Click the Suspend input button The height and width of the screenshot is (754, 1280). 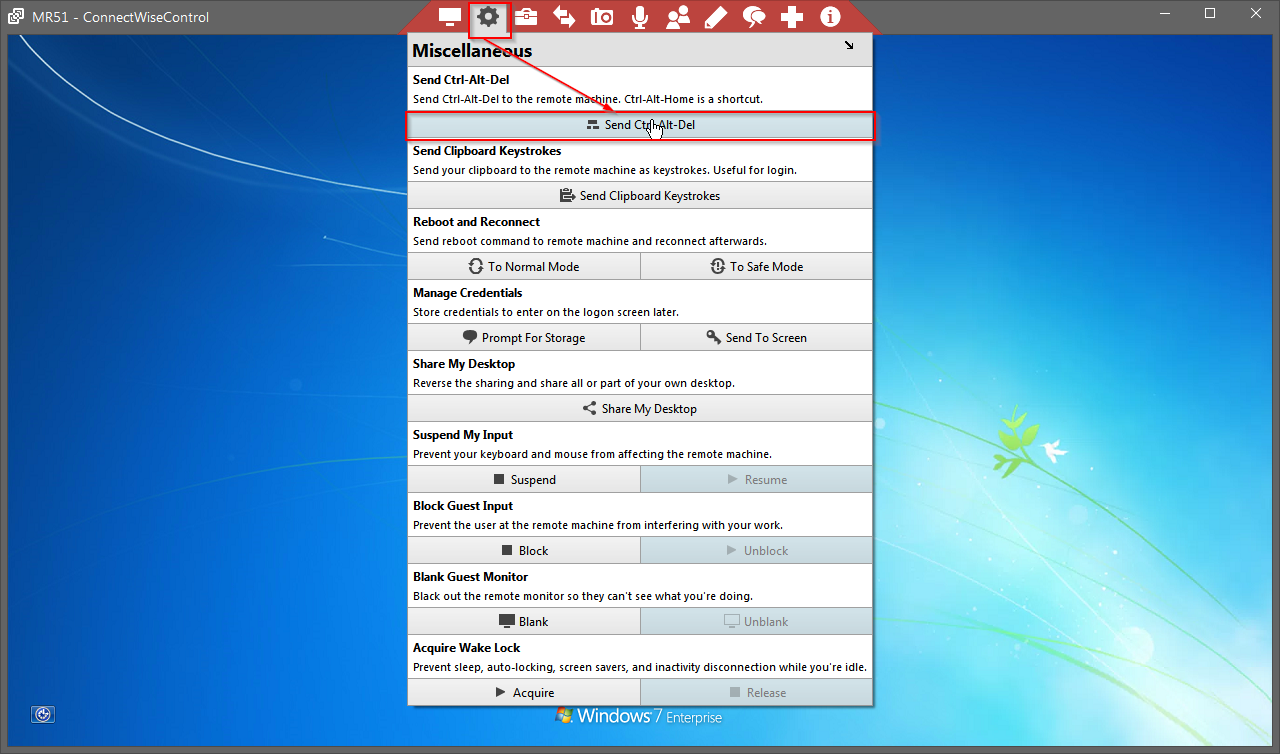tap(524, 480)
